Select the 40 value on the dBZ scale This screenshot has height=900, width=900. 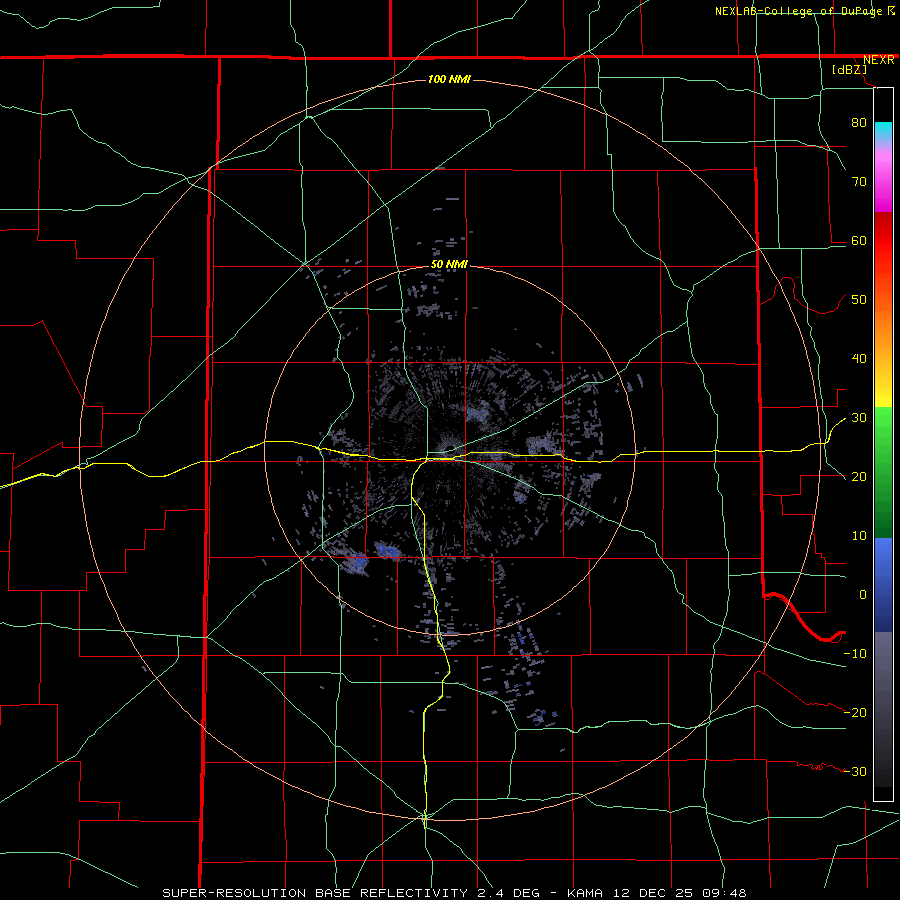point(859,359)
